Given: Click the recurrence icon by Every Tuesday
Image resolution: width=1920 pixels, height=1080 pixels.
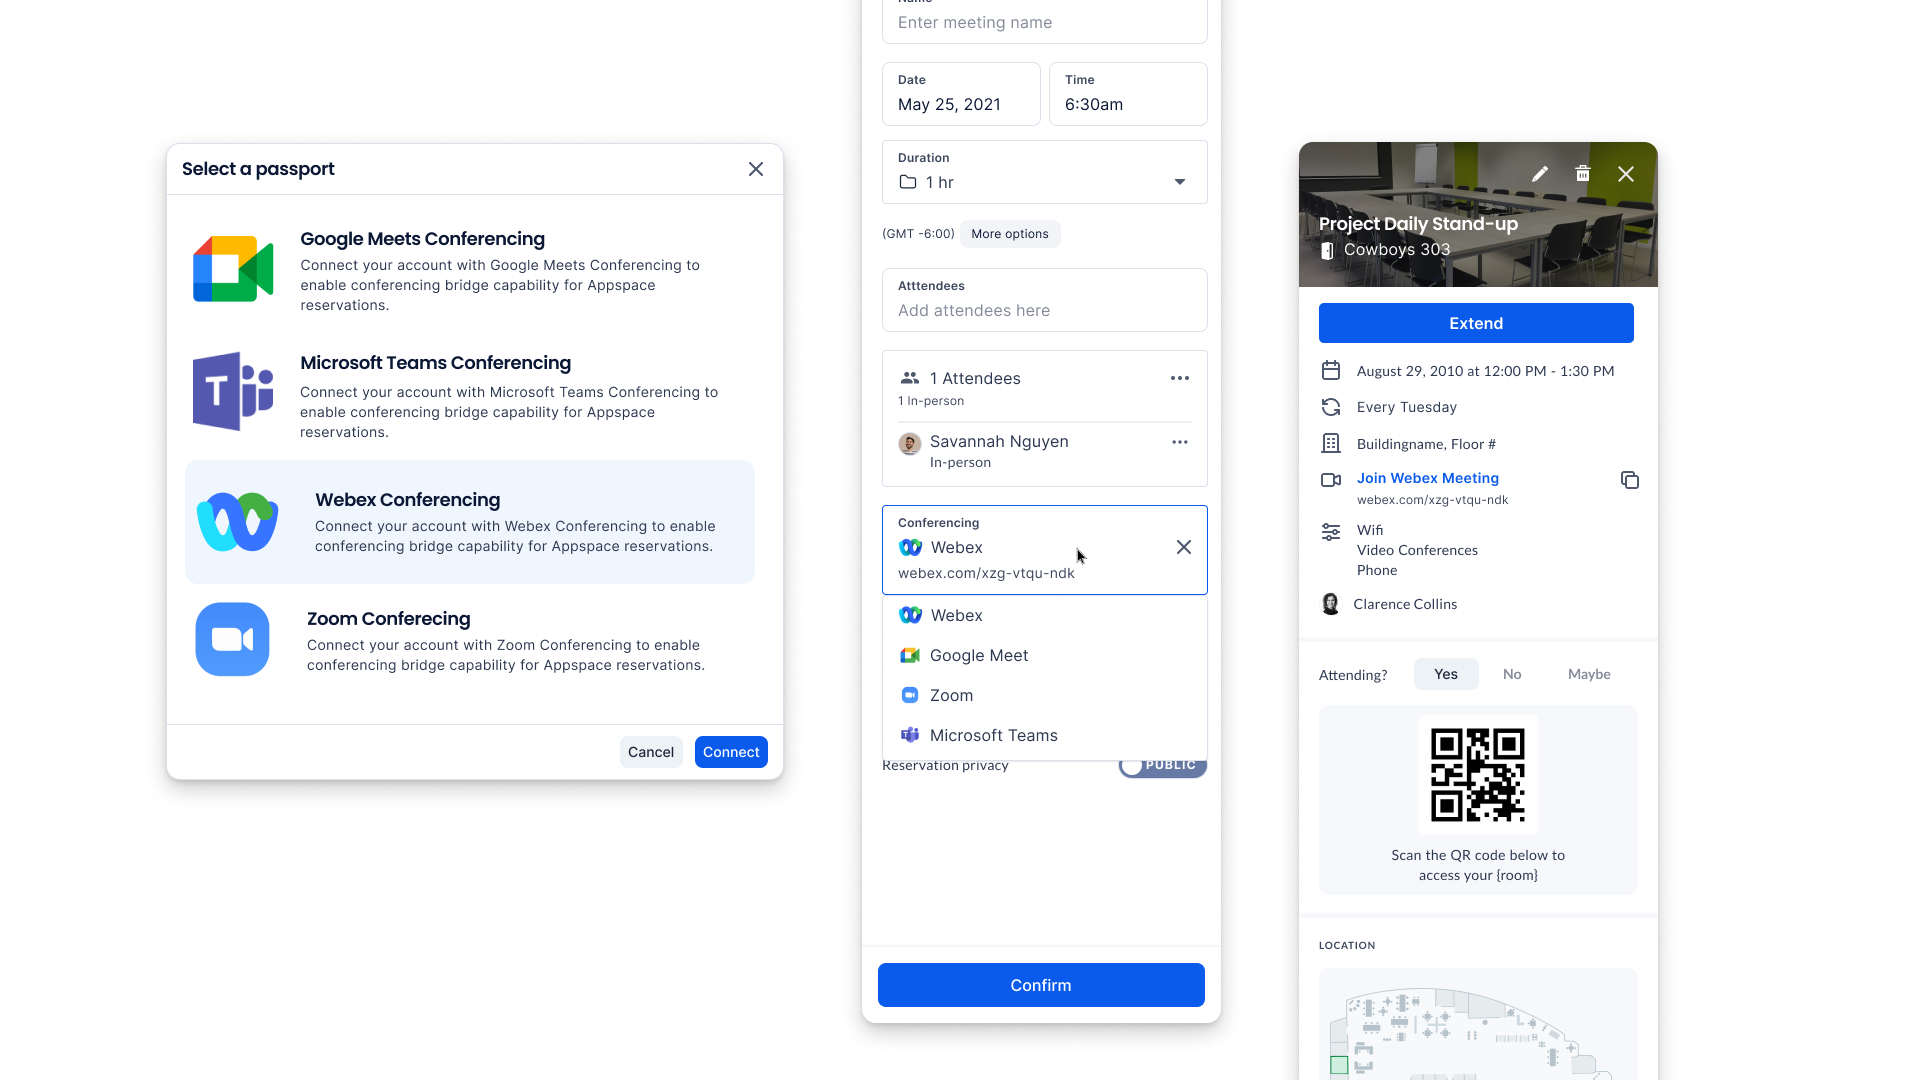Looking at the screenshot, I should 1331,407.
